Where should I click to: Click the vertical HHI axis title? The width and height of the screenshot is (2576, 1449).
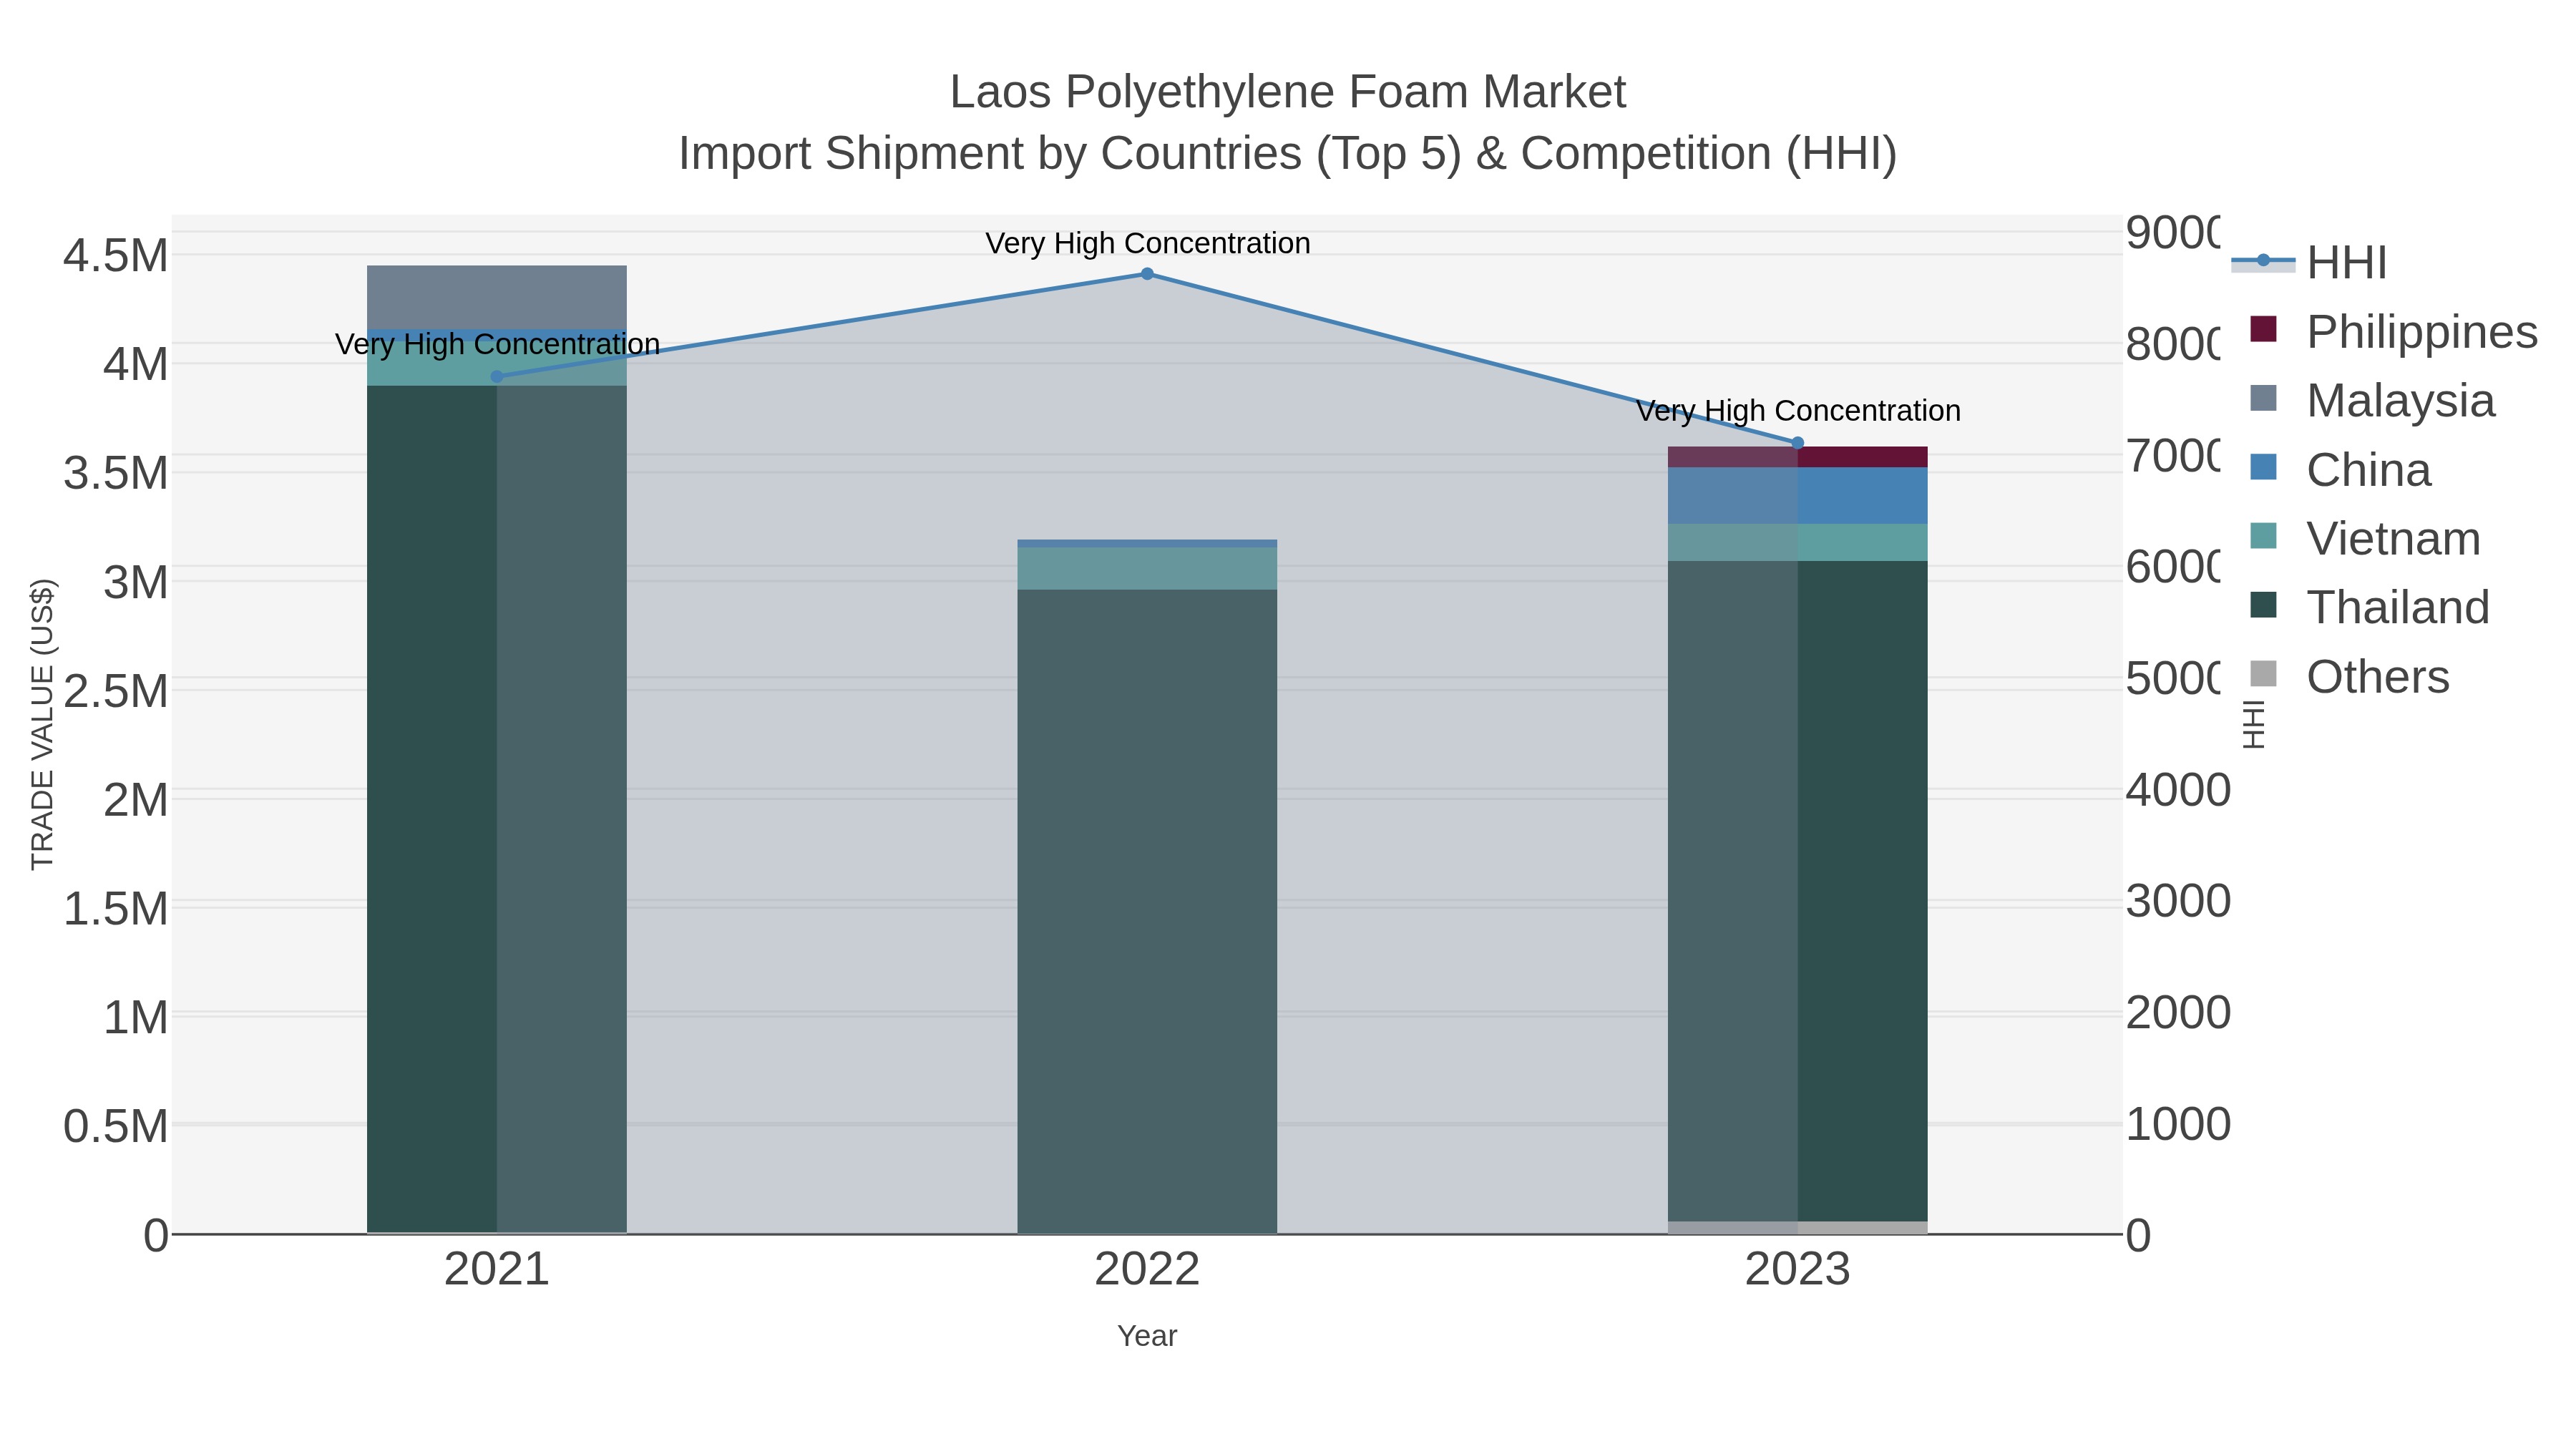pyautogui.click(x=2254, y=724)
